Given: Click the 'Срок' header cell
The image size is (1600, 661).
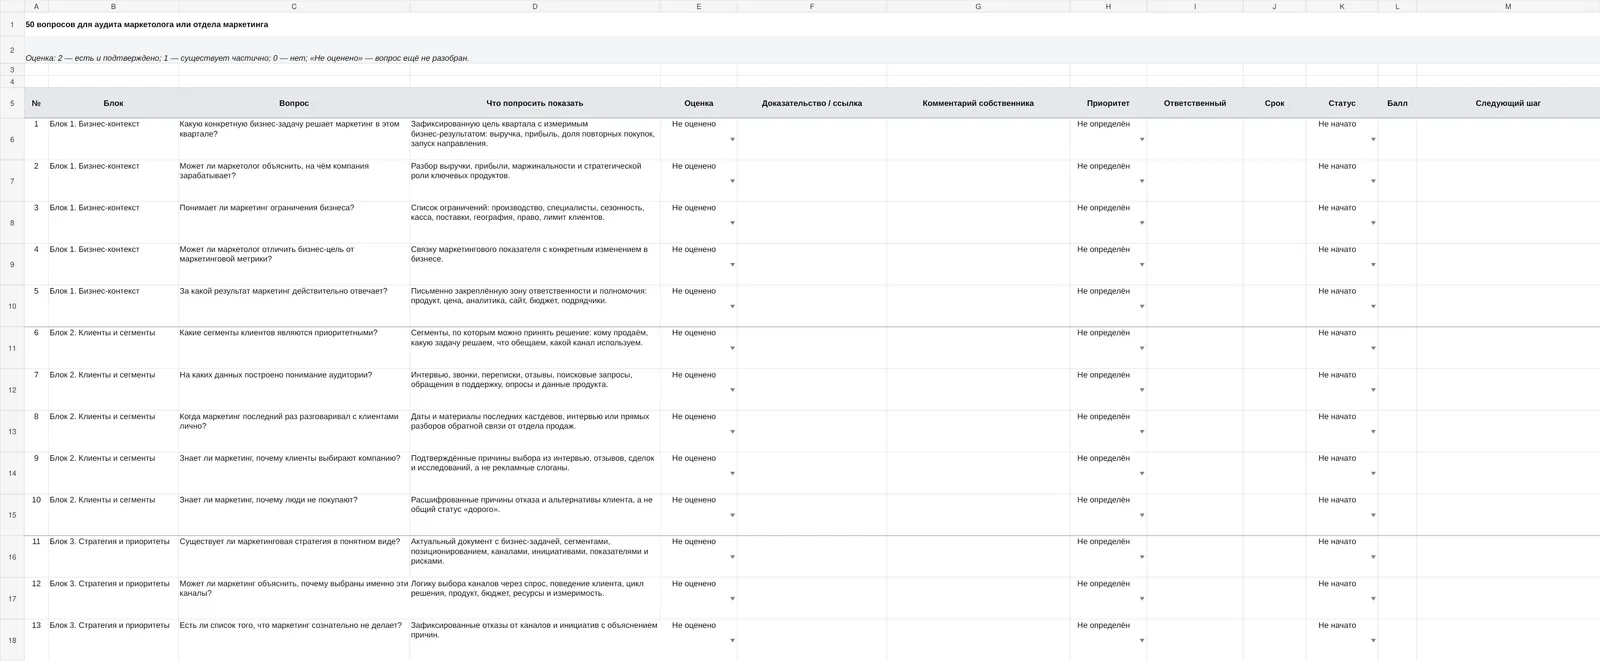Looking at the screenshot, I should point(1274,103).
